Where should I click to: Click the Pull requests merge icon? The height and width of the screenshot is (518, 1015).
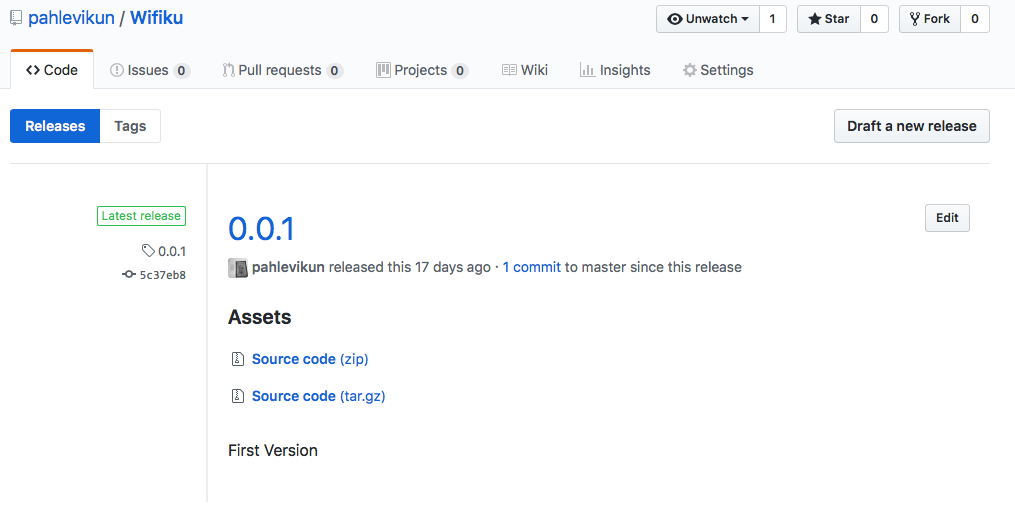pyautogui.click(x=229, y=70)
